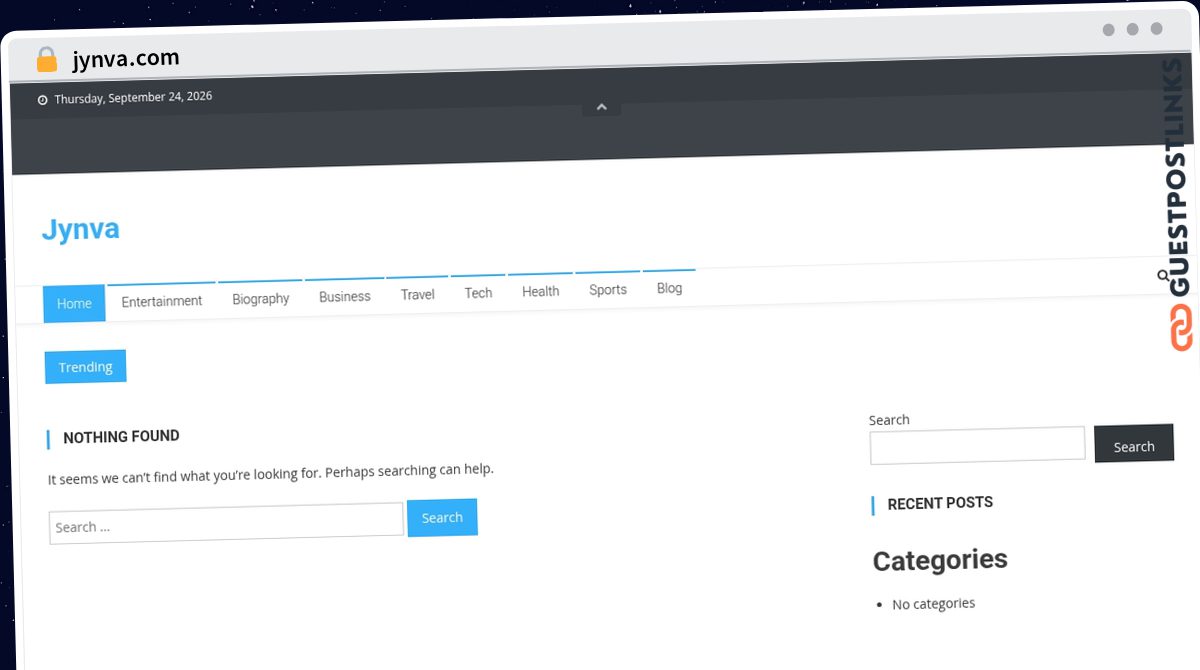Open the Entertainment menu item

(162, 300)
